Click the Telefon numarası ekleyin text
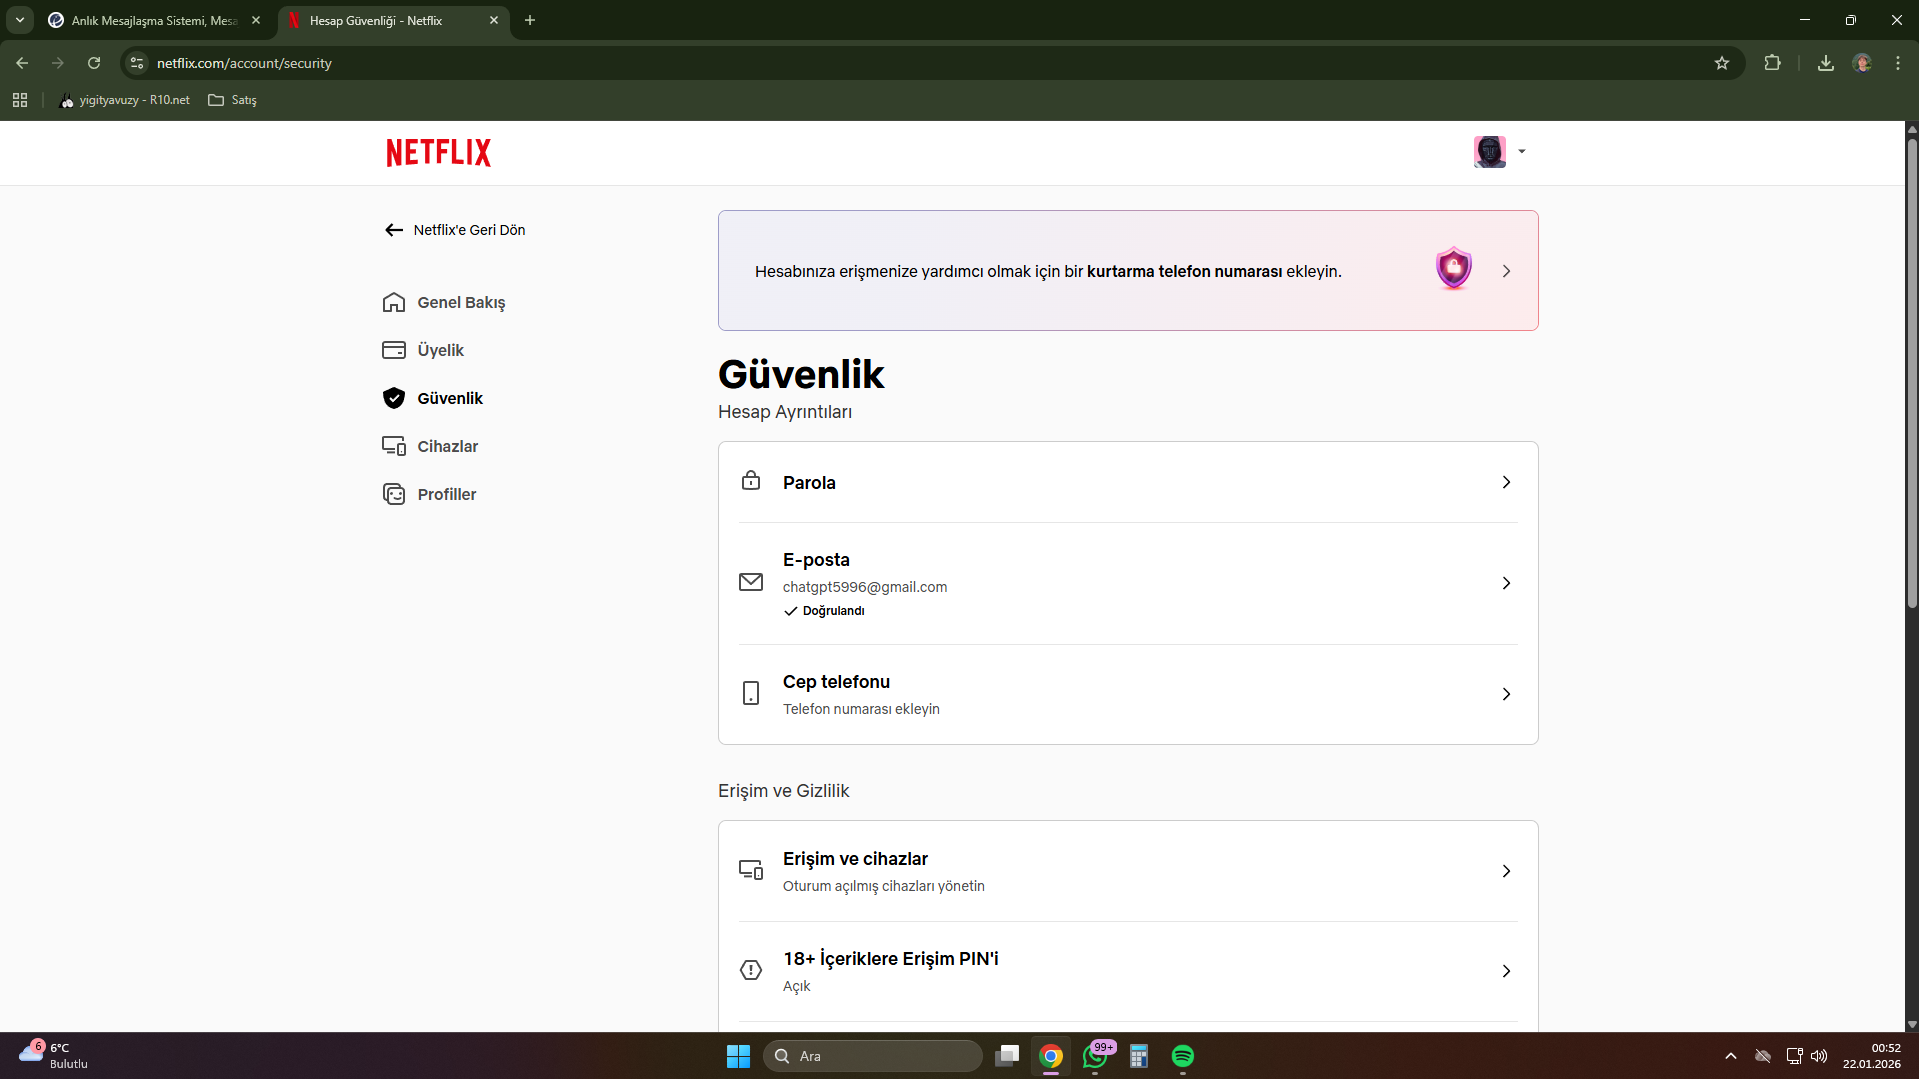 coord(861,709)
